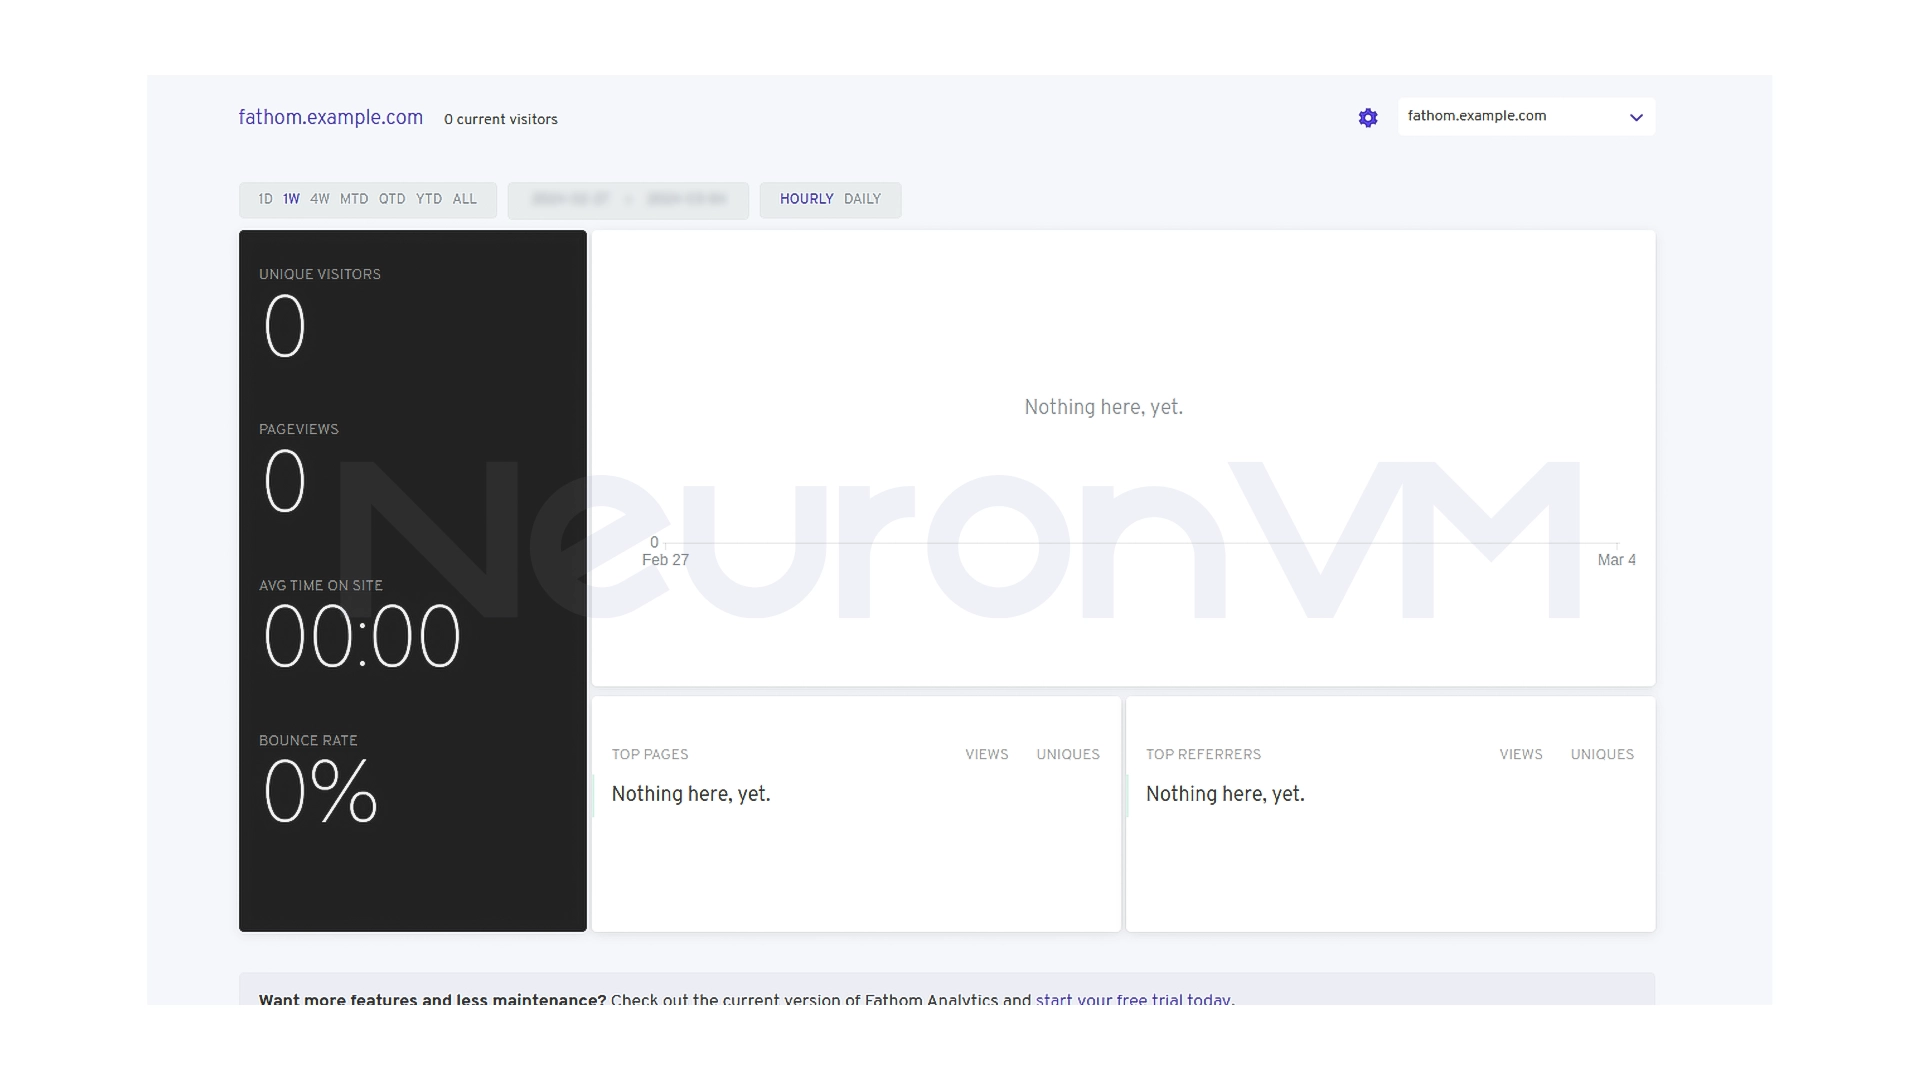Select the ALL time range
Image resolution: width=1920 pixels, height=1080 pixels.
coord(464,199)
